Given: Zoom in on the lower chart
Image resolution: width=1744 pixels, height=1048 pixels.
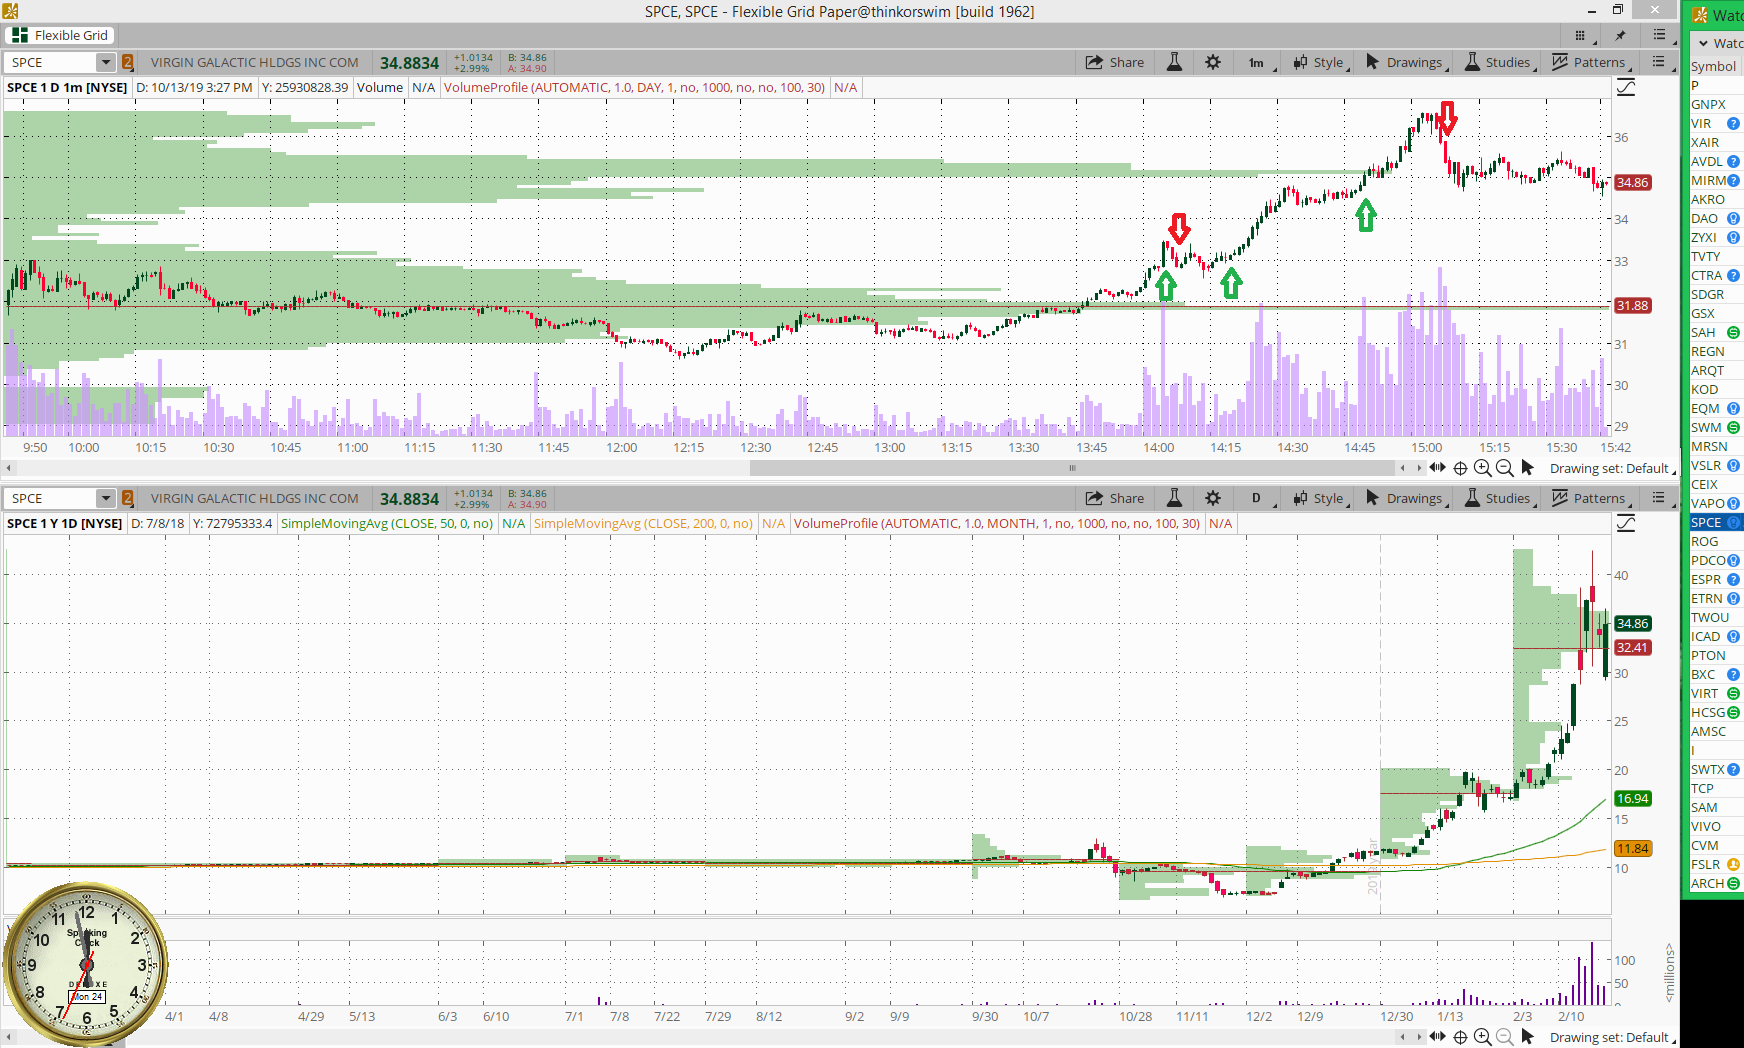Looking at the screenshot, I should [1482, 1037].
